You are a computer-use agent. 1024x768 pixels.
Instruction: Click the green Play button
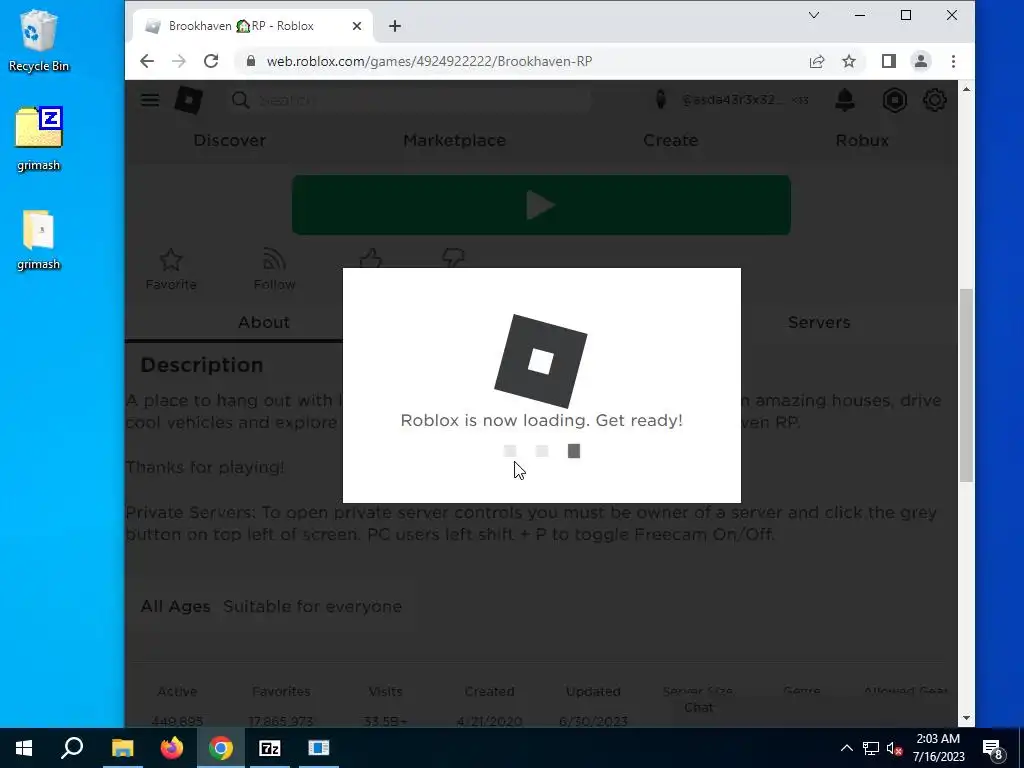541,205
